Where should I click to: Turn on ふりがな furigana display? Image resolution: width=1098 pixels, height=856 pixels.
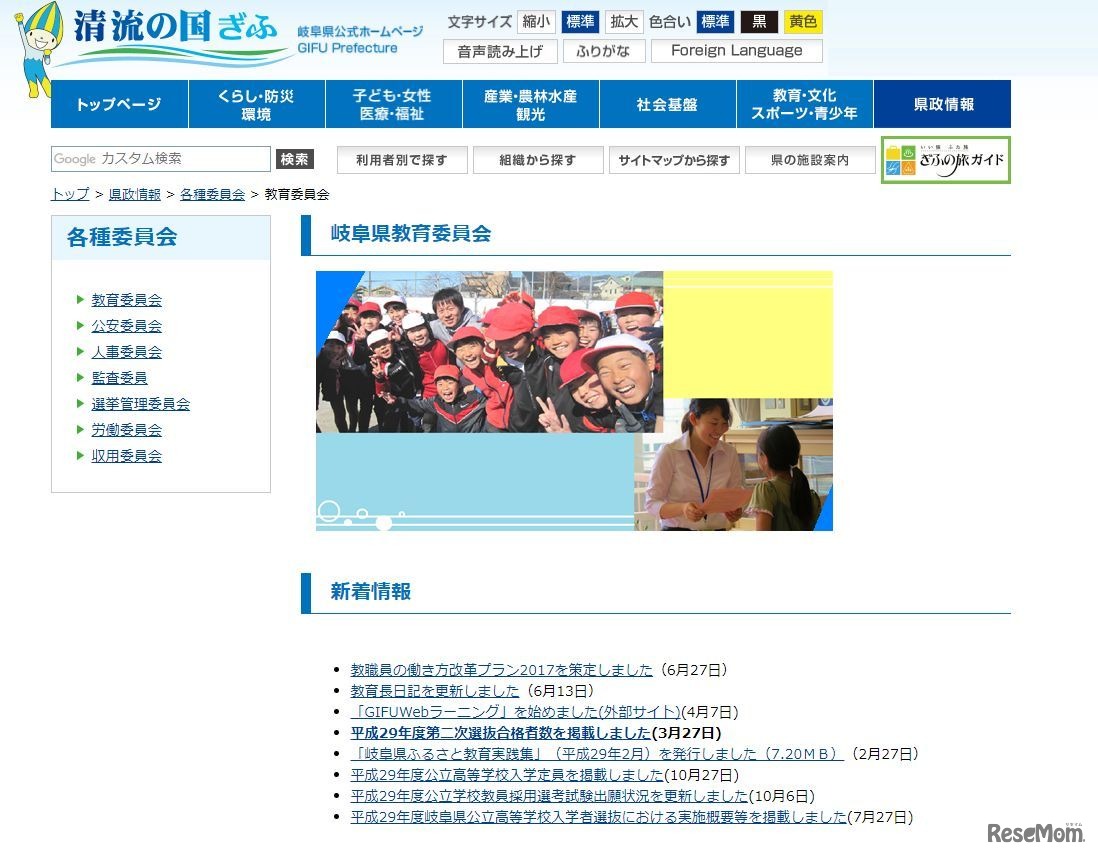(x=603, y=51)
